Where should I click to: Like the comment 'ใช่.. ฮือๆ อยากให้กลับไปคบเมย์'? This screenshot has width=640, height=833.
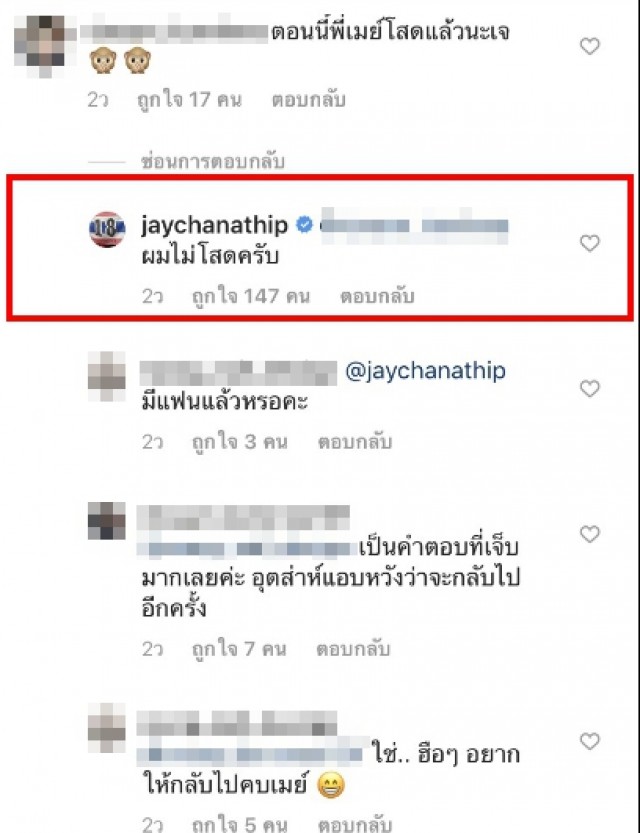point(589,741)
